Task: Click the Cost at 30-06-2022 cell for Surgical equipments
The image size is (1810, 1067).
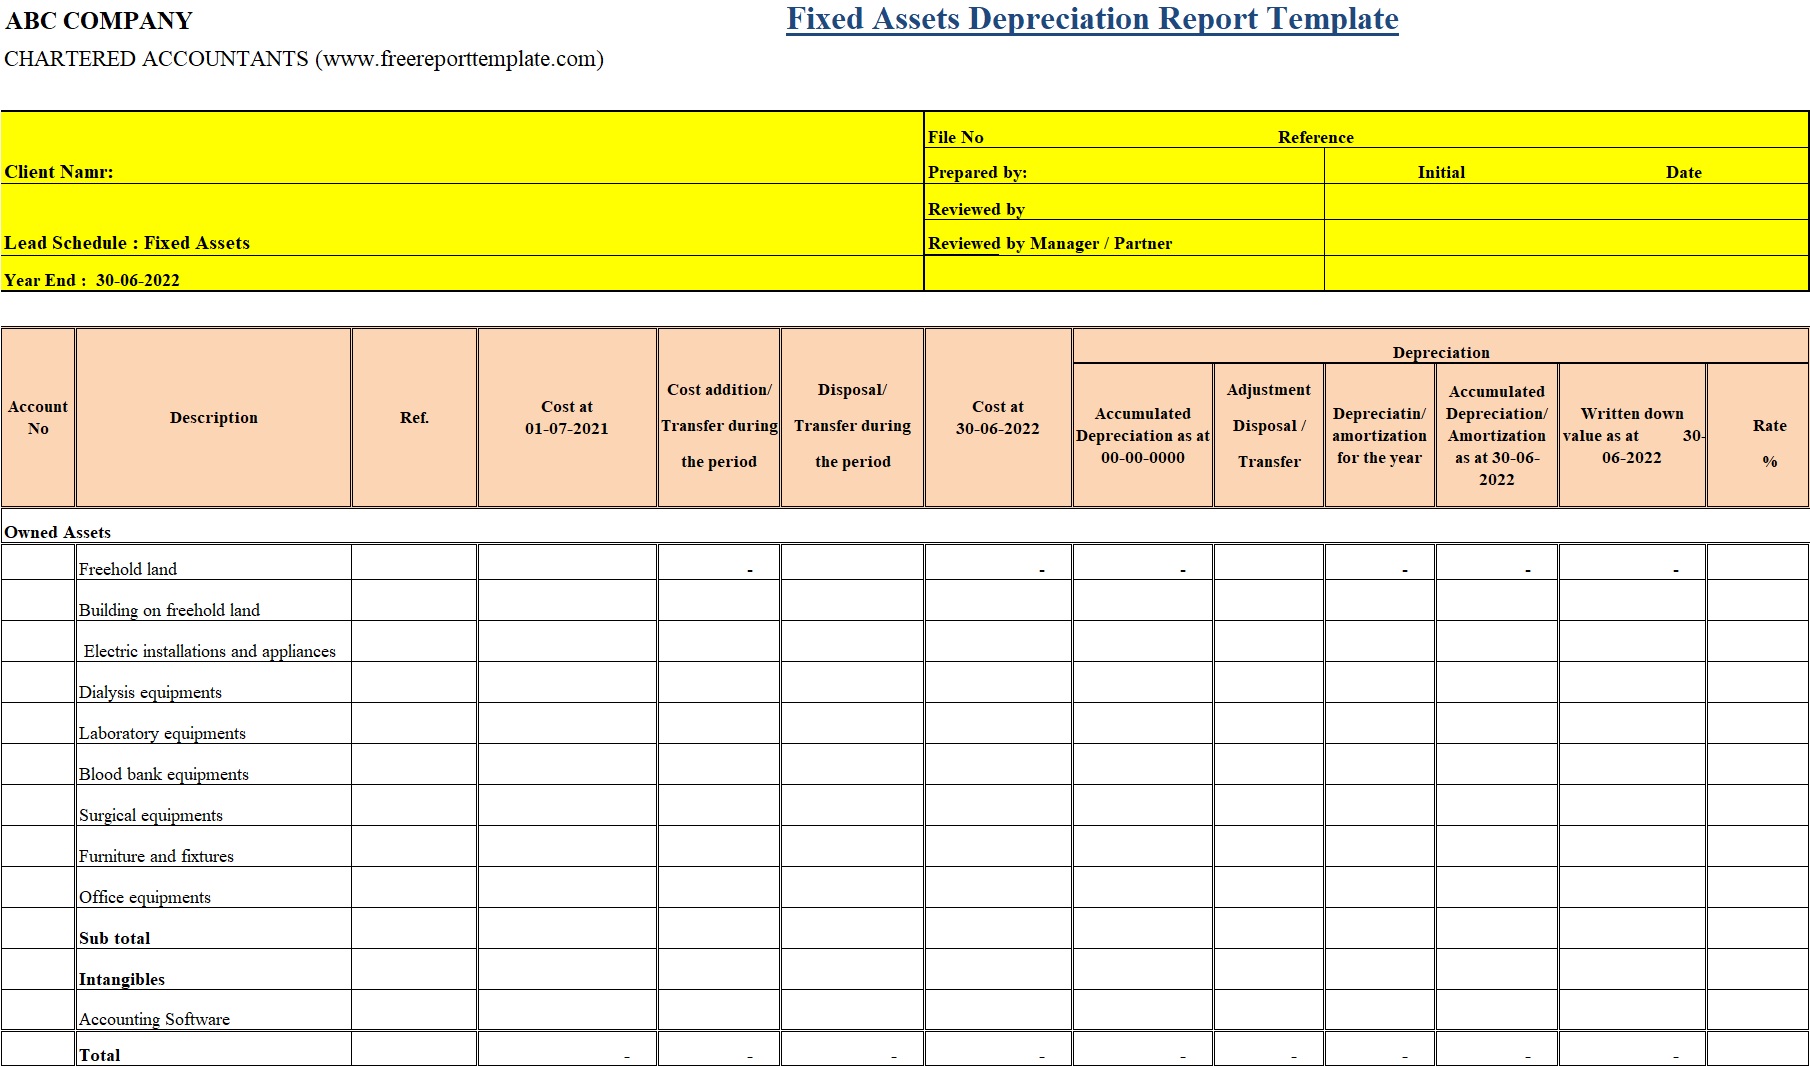Action: click(998, 805)
